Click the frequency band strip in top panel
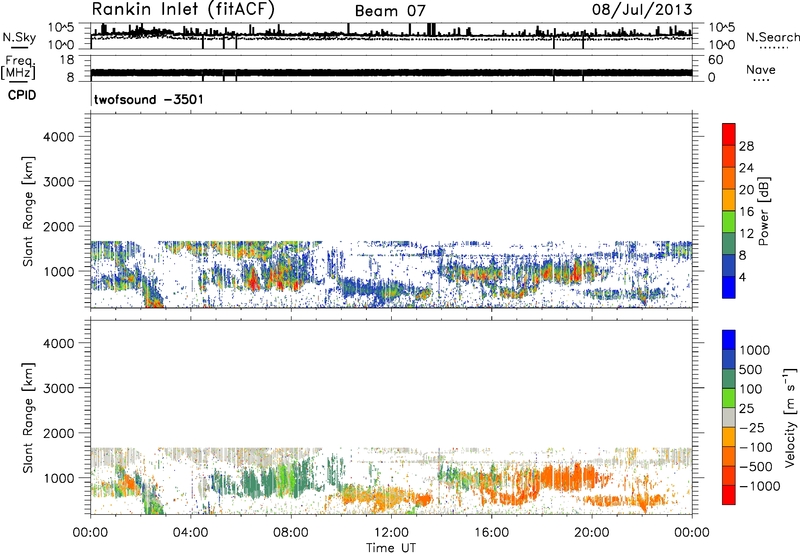800x554 pixels. pyautogui.click(x=391, y=72)
